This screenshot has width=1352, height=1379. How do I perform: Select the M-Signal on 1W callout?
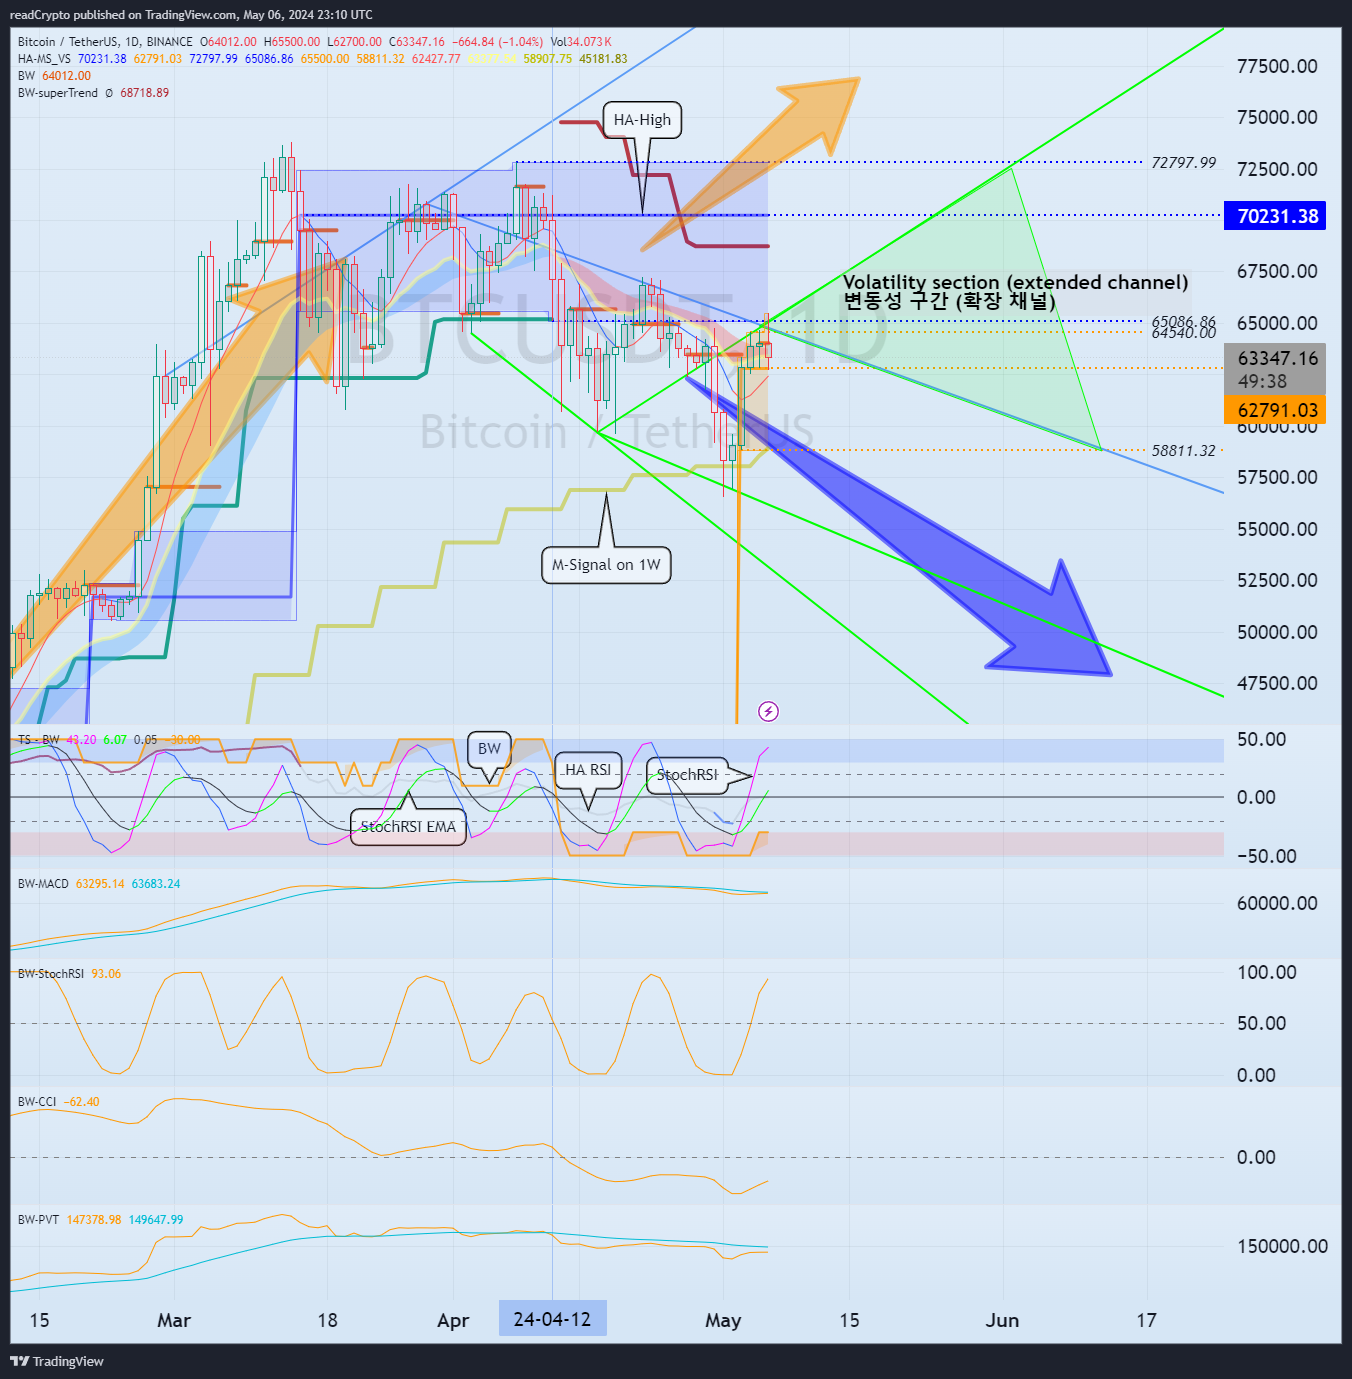pos(606,565)
